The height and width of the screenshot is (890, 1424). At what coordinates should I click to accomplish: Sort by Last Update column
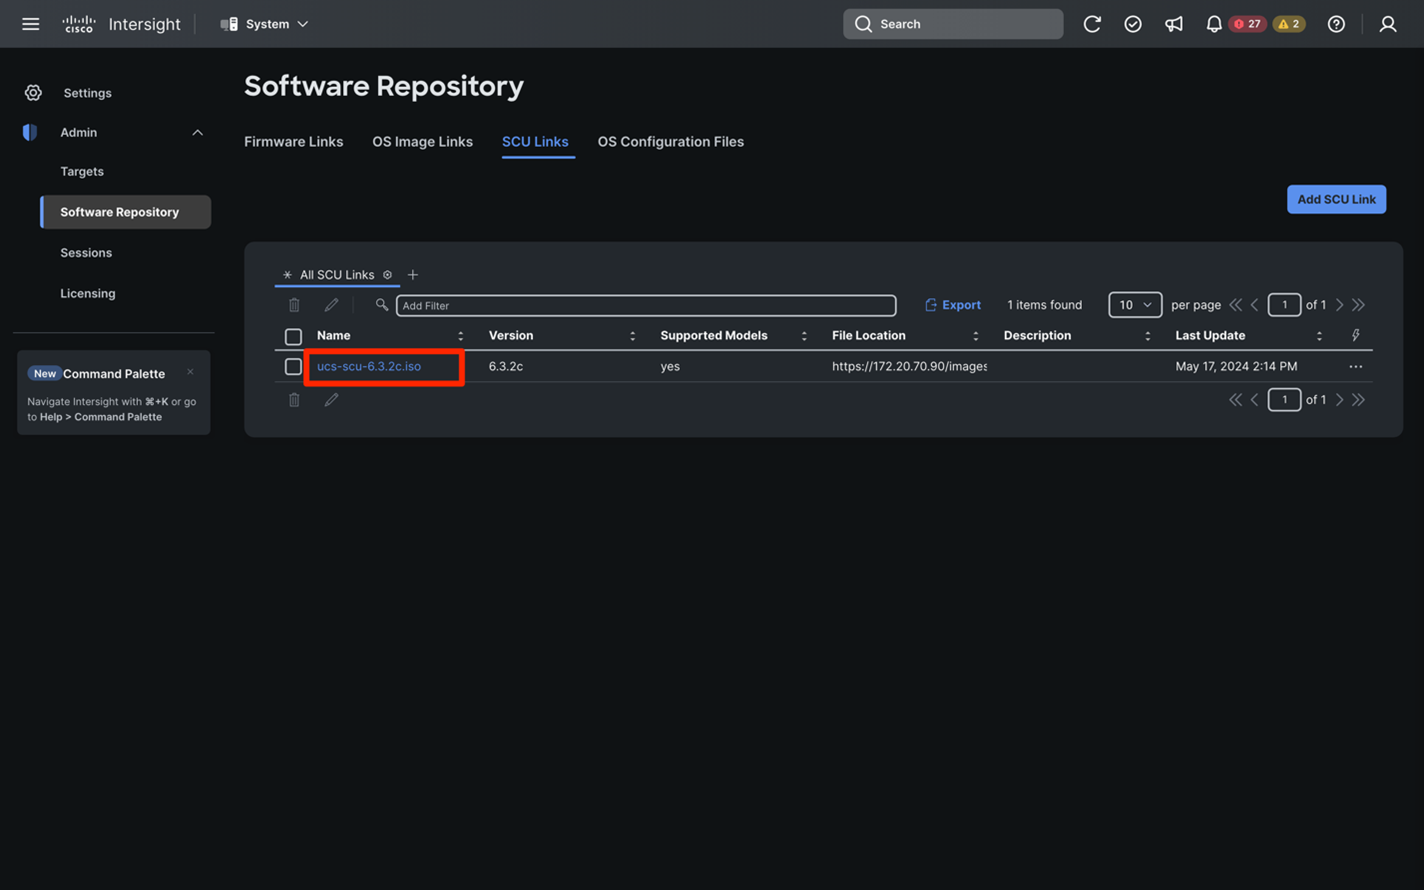click(1319, 336)
